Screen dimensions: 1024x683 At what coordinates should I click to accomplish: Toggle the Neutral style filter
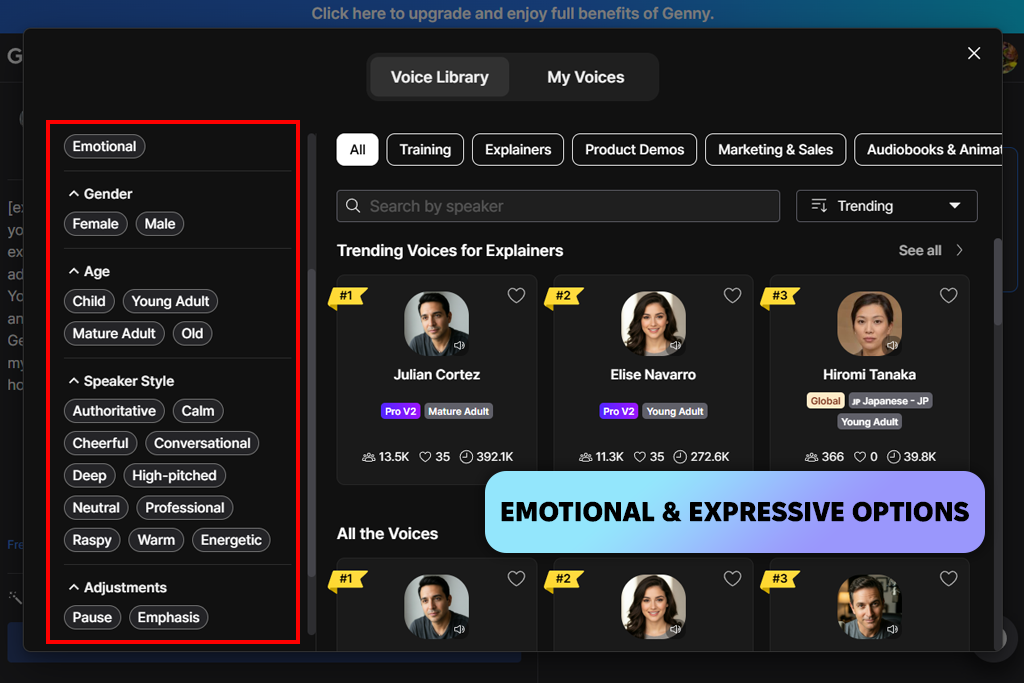96,508
